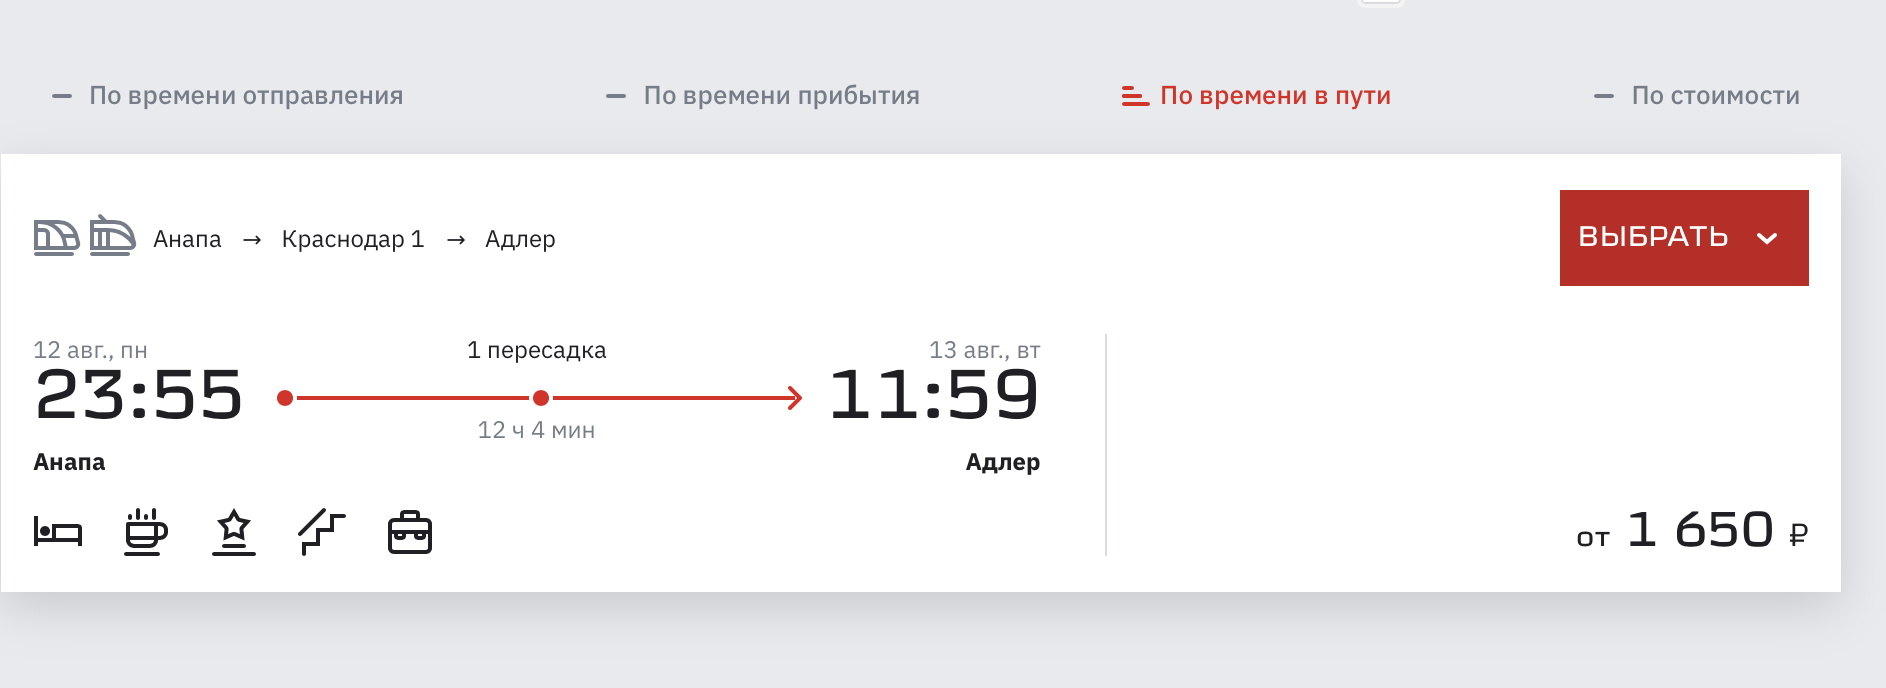
Task: Click the second train icon before Анапа
Action: tap(112, 237)
